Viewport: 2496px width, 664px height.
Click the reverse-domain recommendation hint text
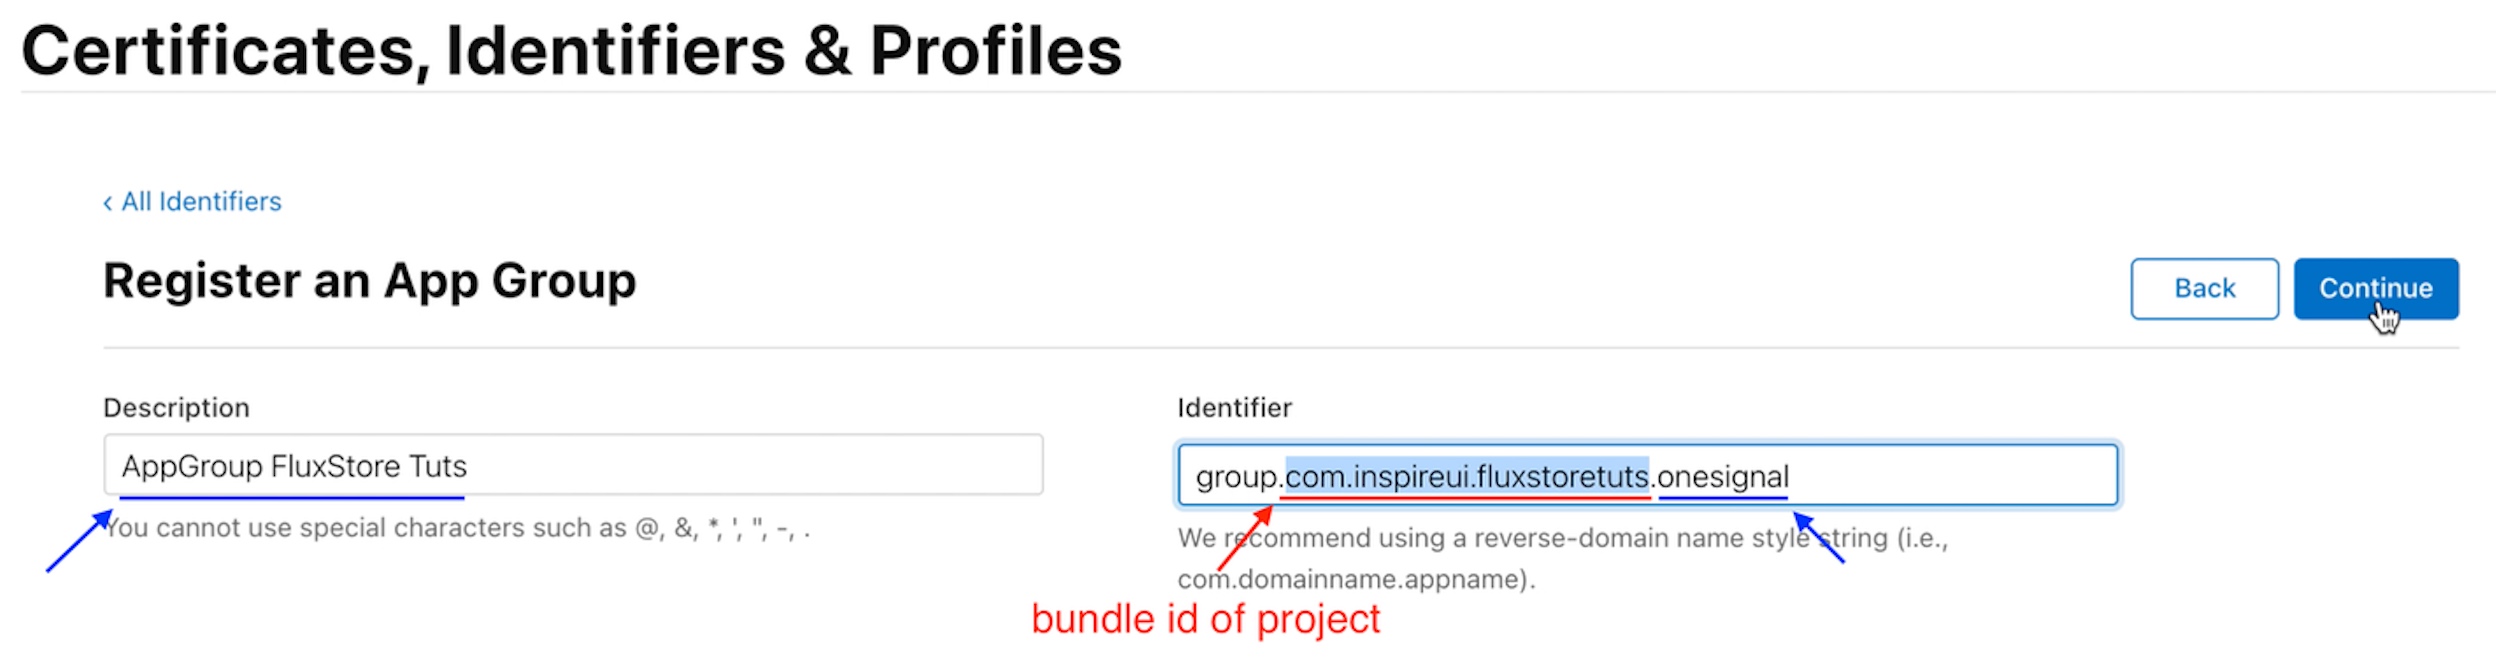point(1562,558)
